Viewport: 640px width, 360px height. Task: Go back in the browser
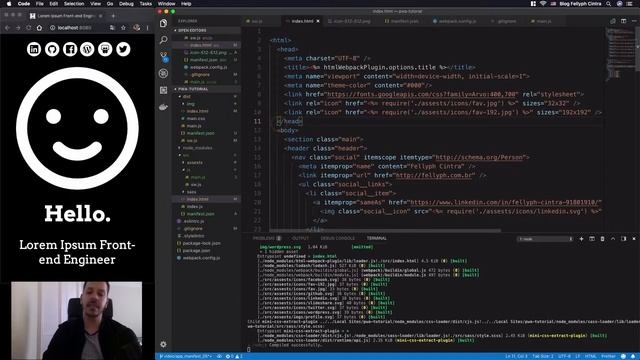(x=7, y=28)
